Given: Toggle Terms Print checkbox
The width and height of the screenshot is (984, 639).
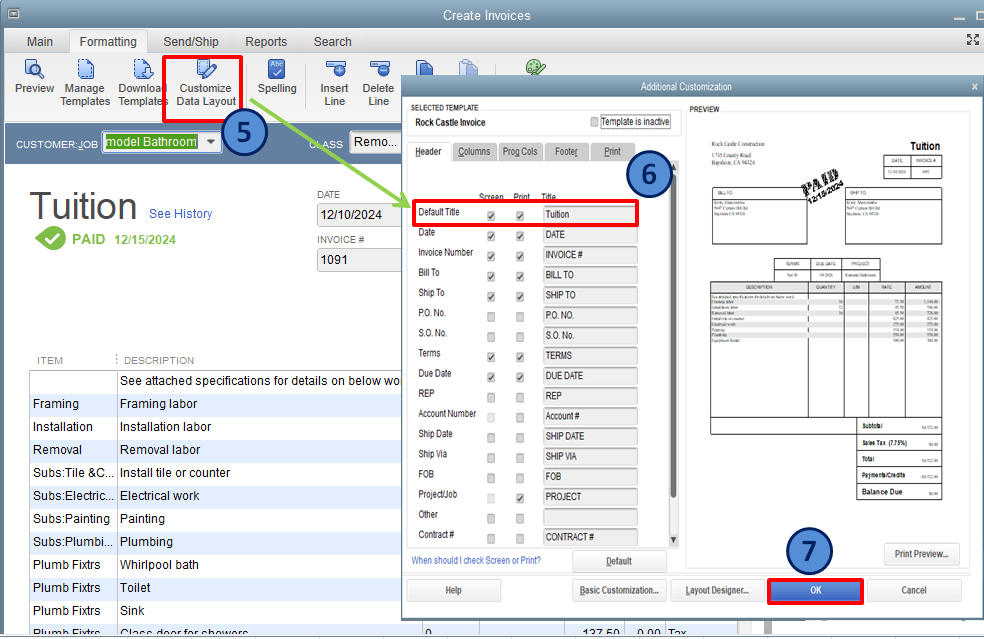Looking at the screenshot, I should click(520, 357).
